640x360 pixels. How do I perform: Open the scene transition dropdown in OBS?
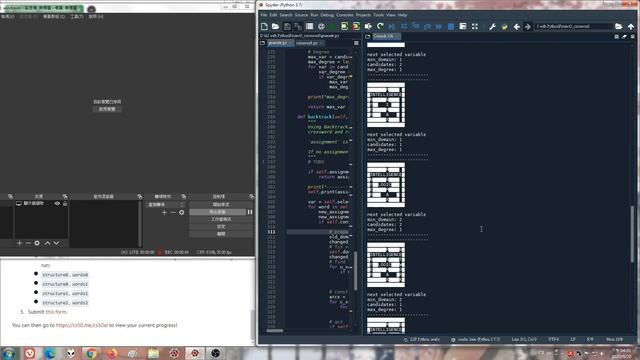click(x=165, y=204)
